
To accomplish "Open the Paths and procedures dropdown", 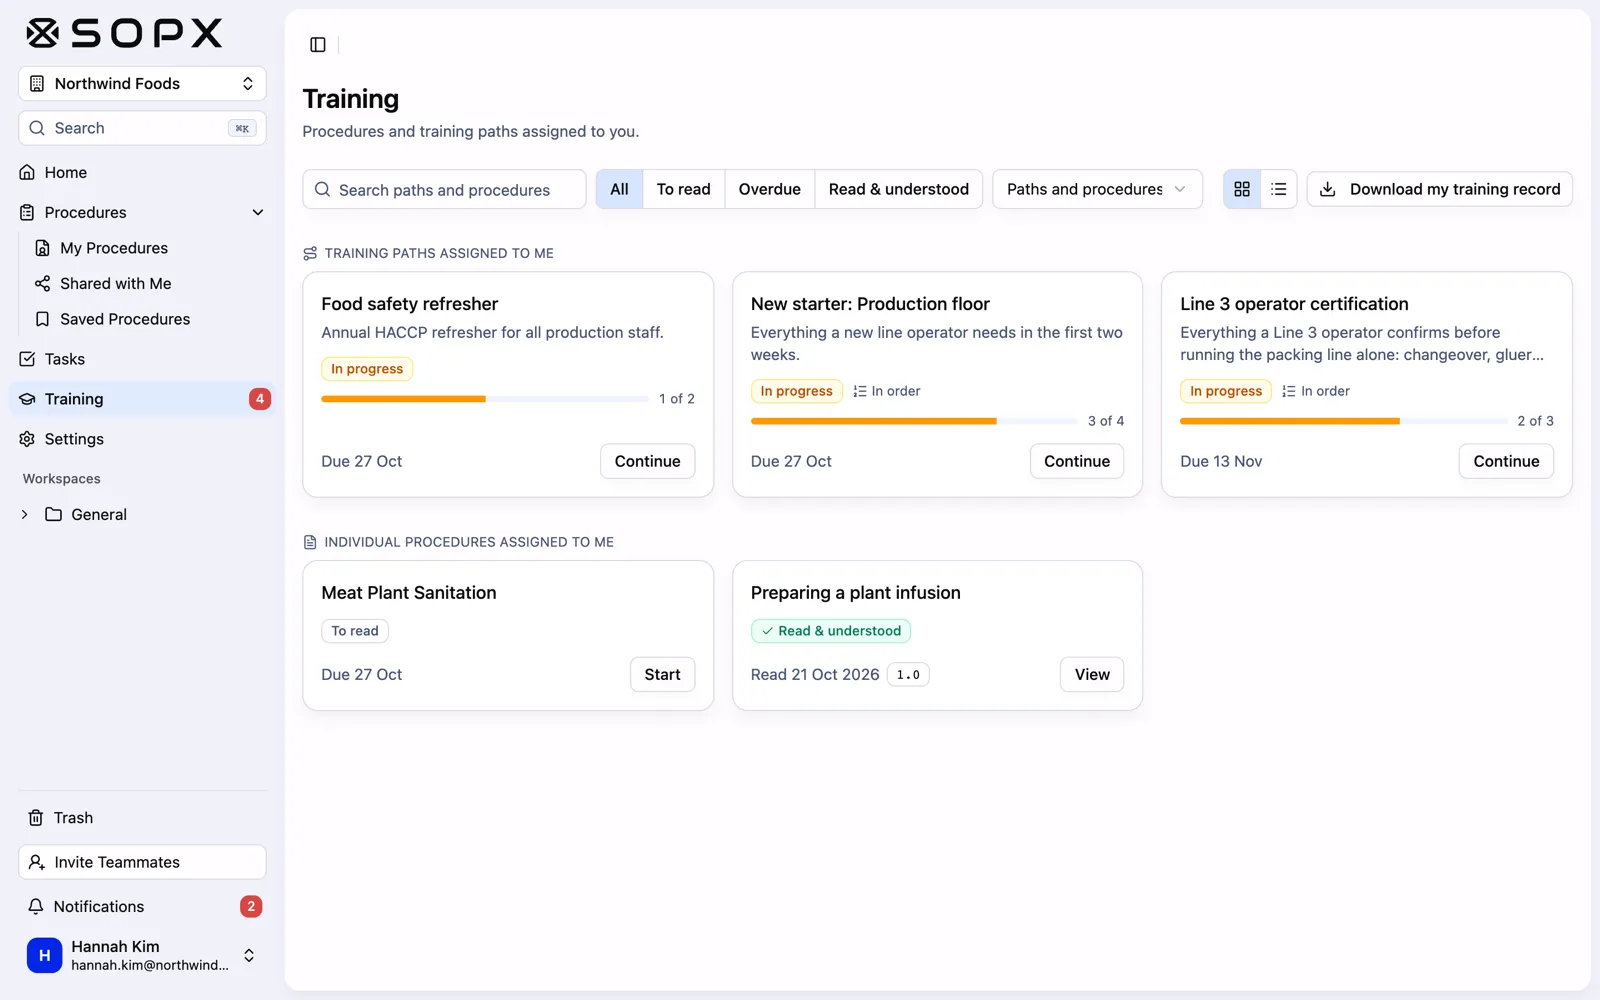I will coord(1097,189).
